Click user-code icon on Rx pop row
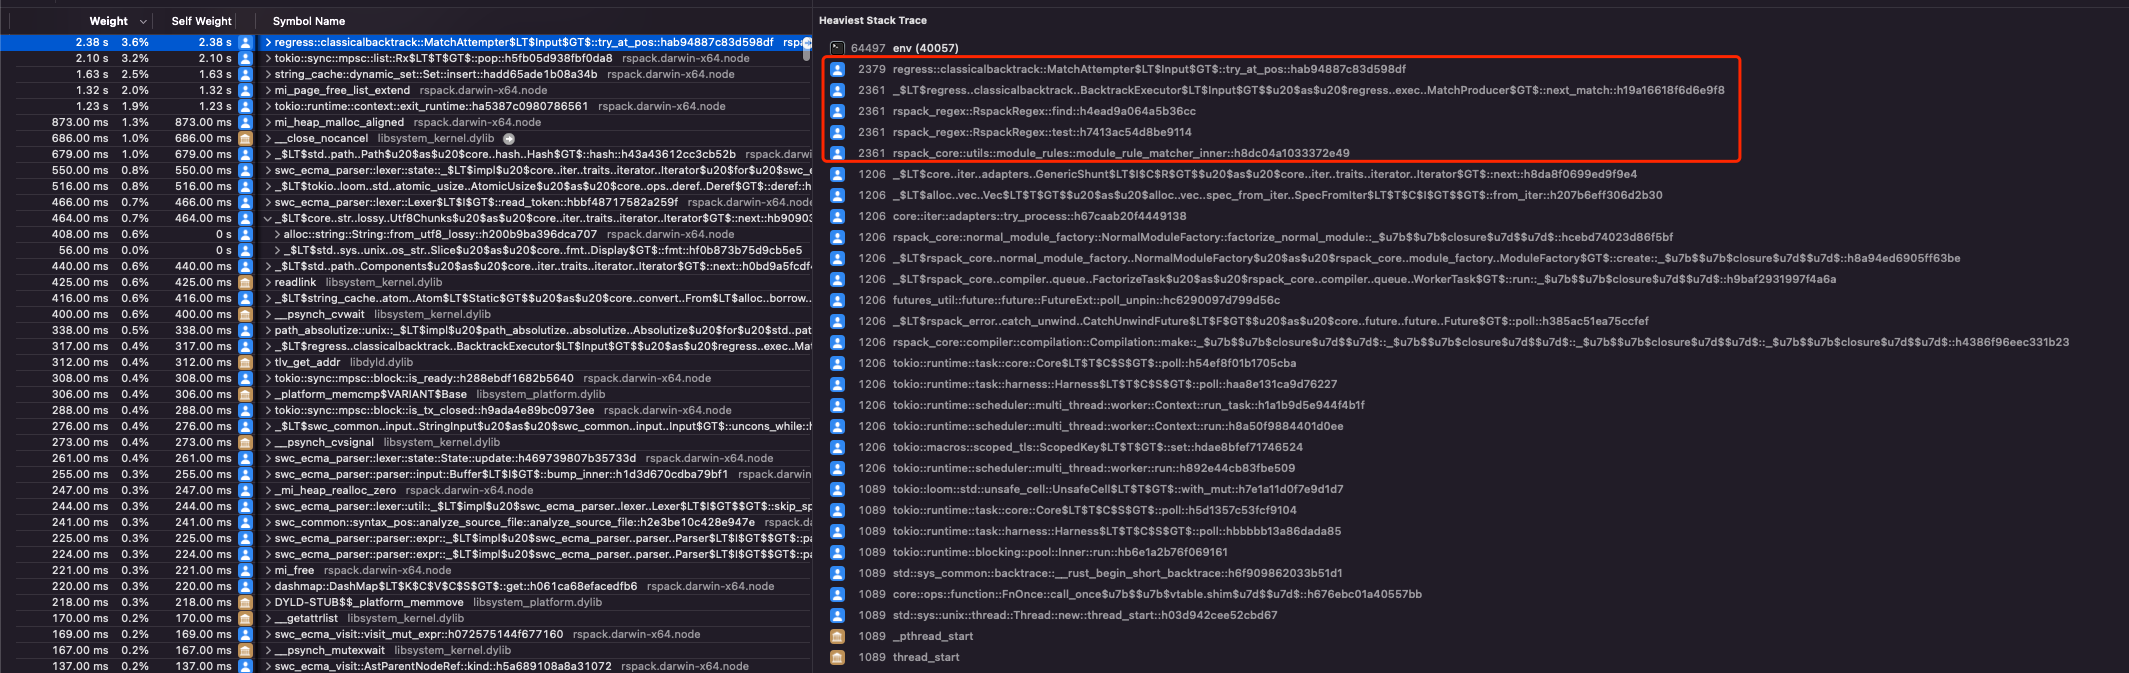2129x673 pixels. tap(245, 58)
